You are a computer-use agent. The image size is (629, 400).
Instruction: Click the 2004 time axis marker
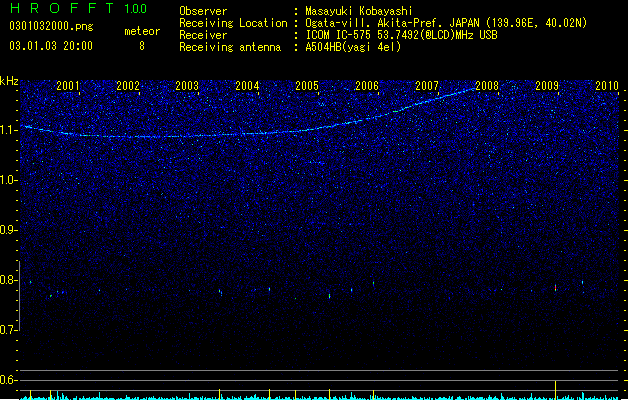(x=248, y=86)
